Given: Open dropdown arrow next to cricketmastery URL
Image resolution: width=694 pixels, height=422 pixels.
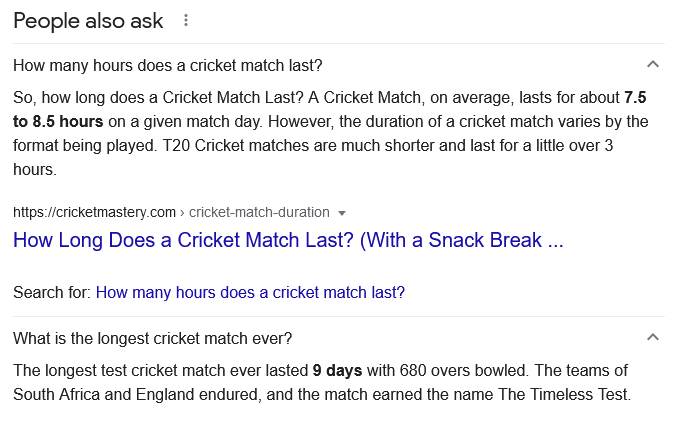Looking at the screenshot, I should click(342, 212).
